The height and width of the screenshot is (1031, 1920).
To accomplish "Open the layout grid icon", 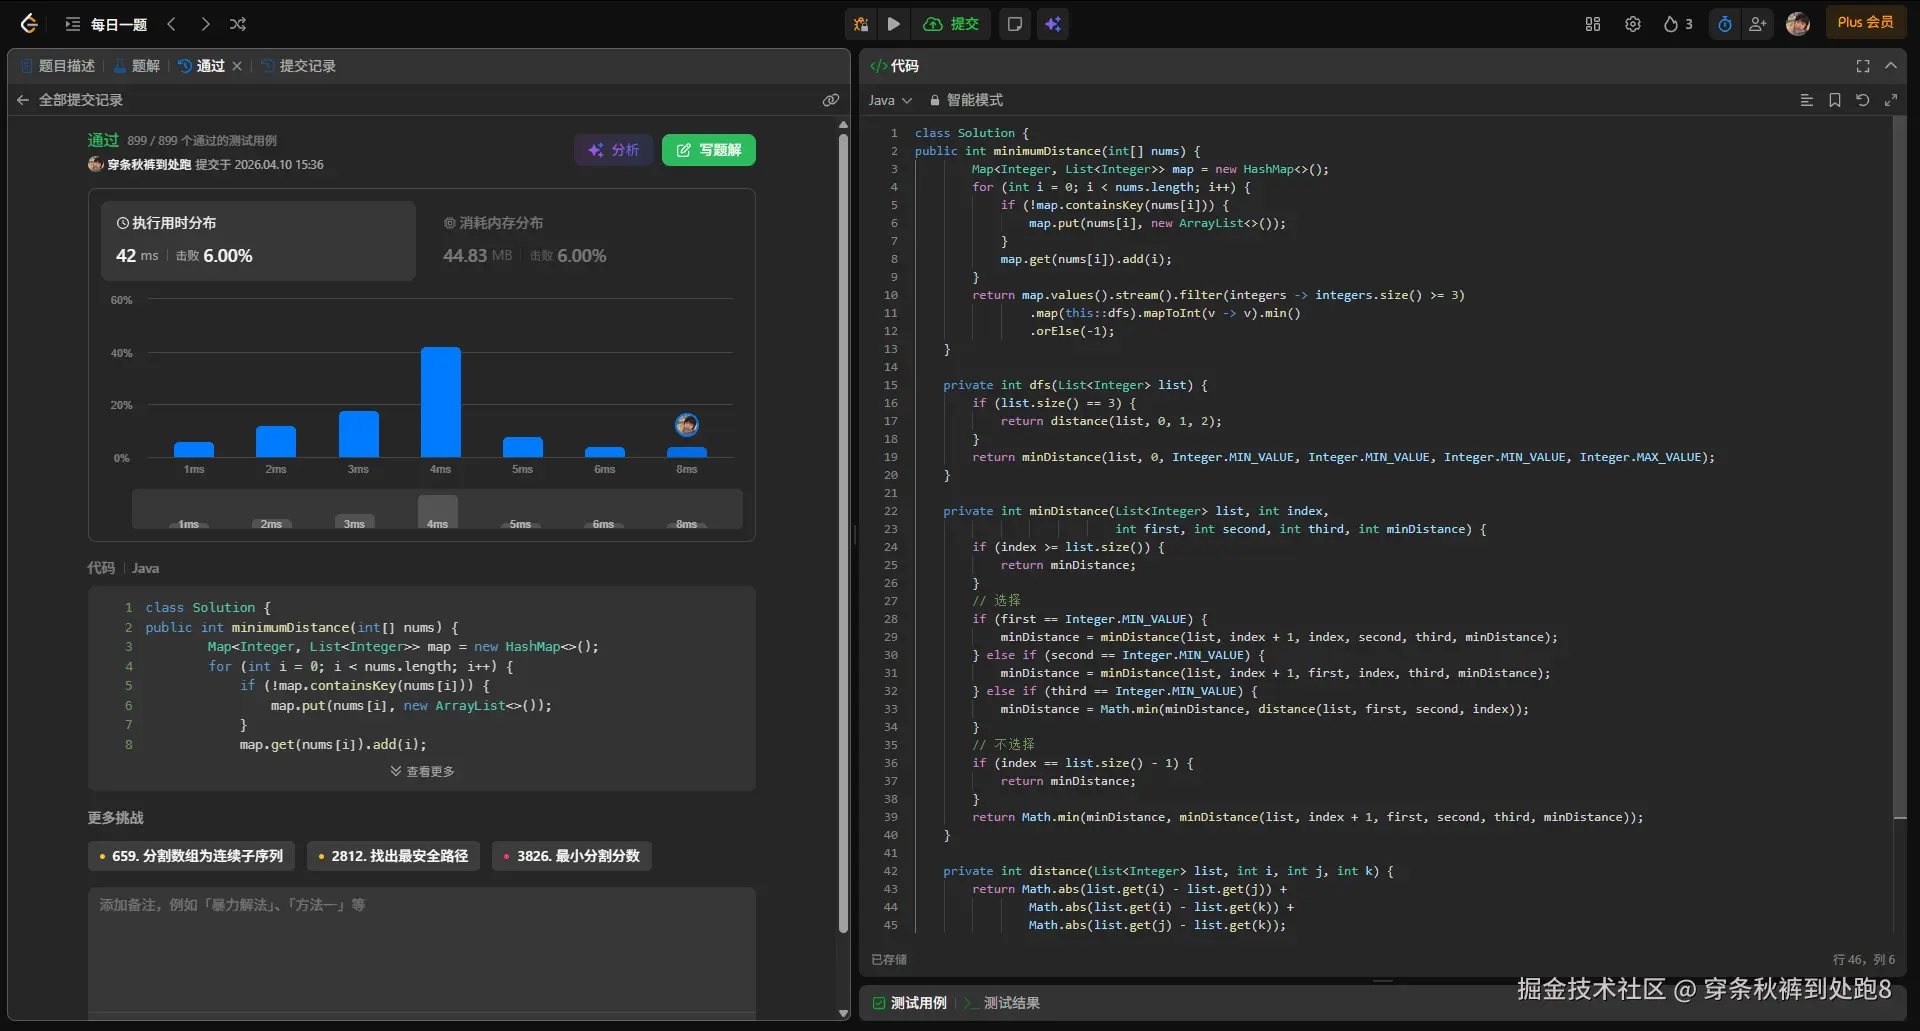I will (x=1593, y=24).
